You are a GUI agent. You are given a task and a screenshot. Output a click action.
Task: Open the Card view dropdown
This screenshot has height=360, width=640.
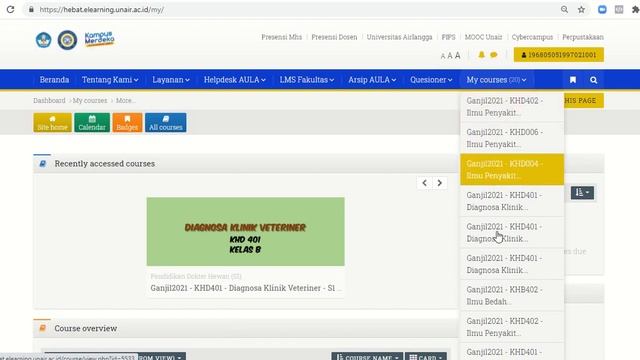[426, 356]
